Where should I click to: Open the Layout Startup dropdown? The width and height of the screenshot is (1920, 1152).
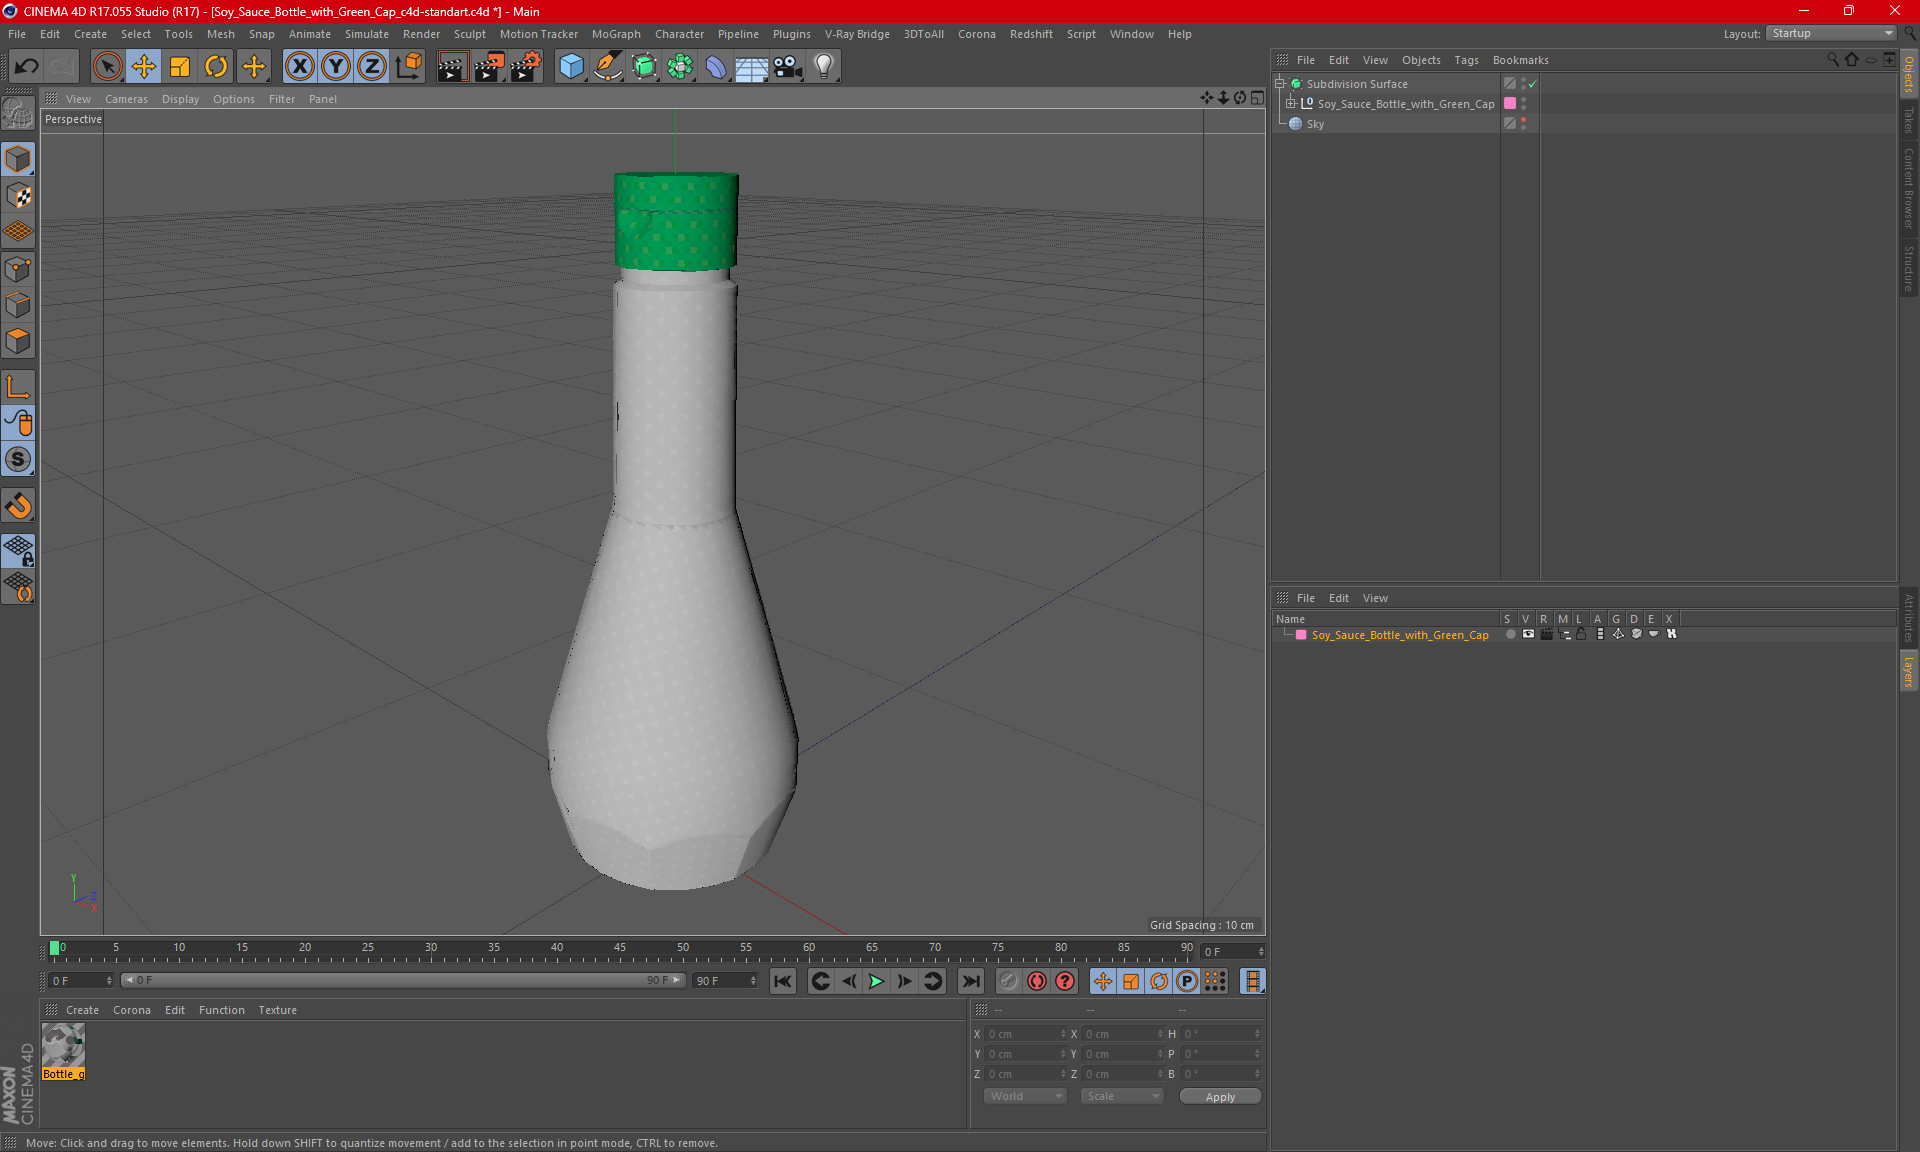pos(1831,34)
